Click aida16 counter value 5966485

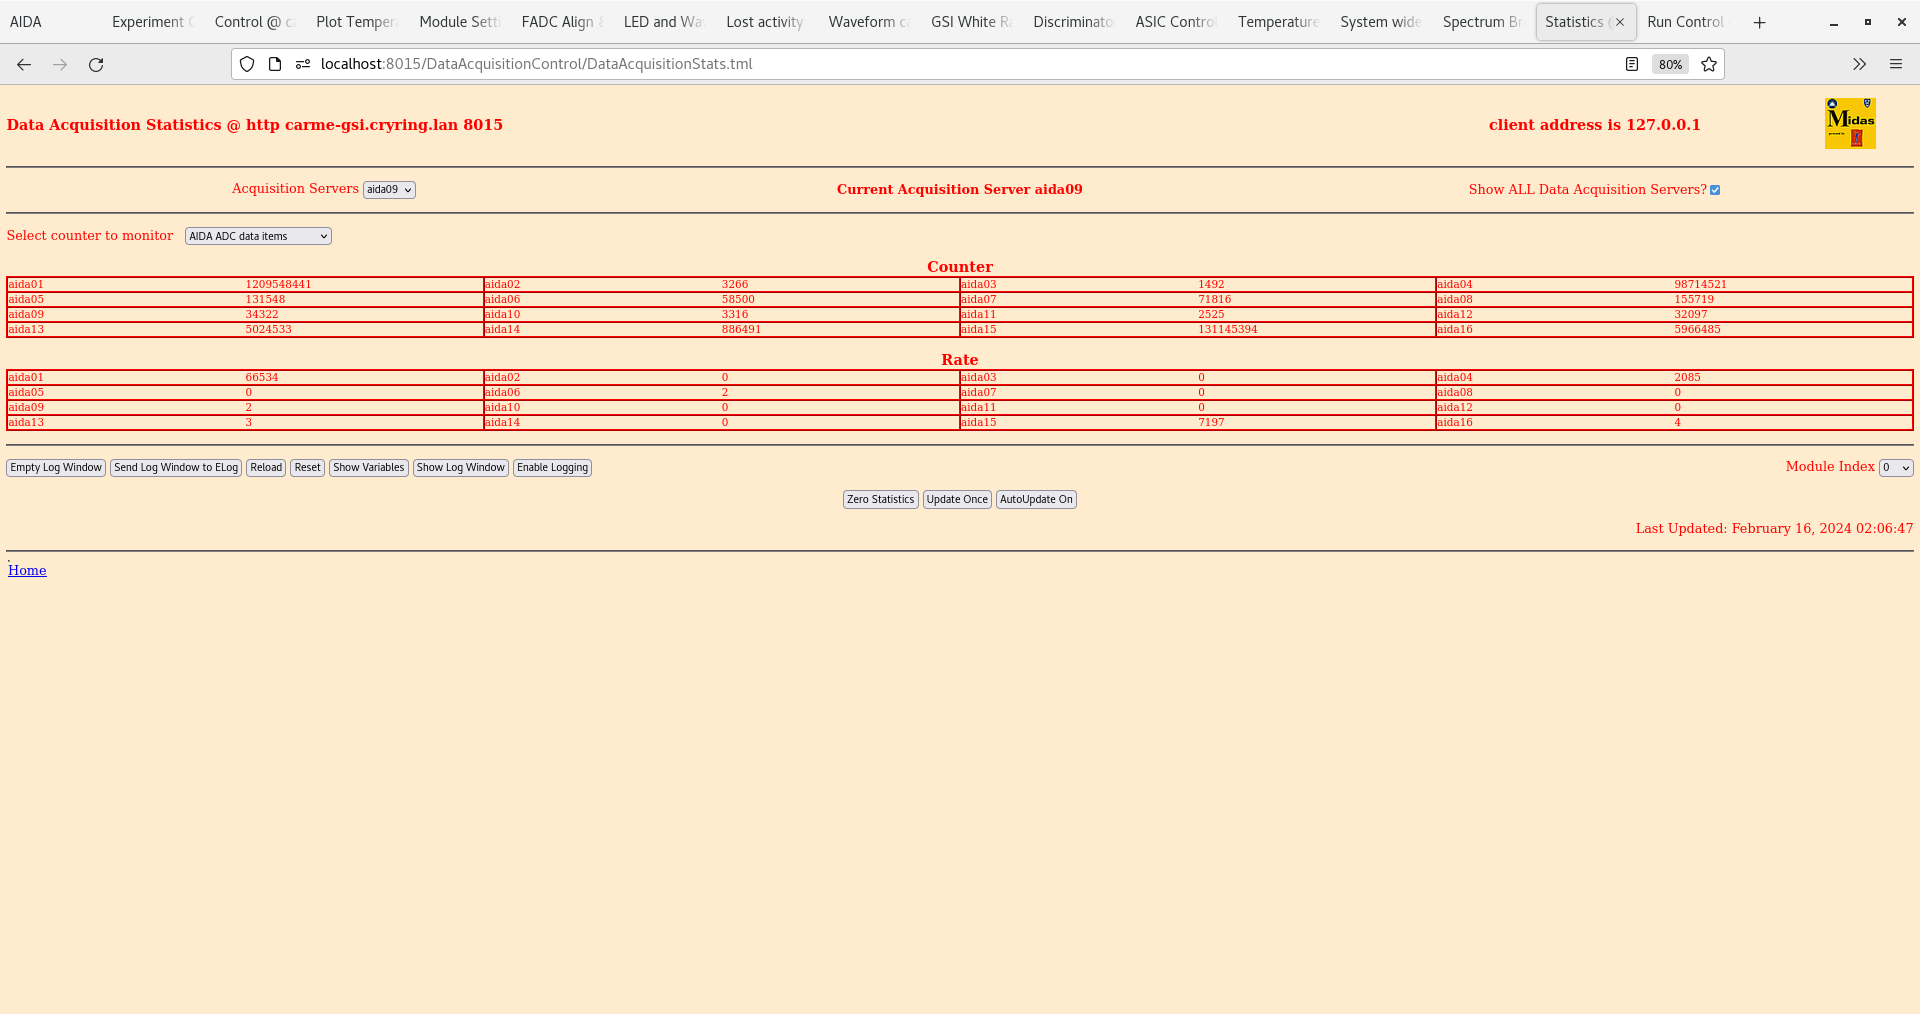pyautogui.click(x=1698, y=329)
